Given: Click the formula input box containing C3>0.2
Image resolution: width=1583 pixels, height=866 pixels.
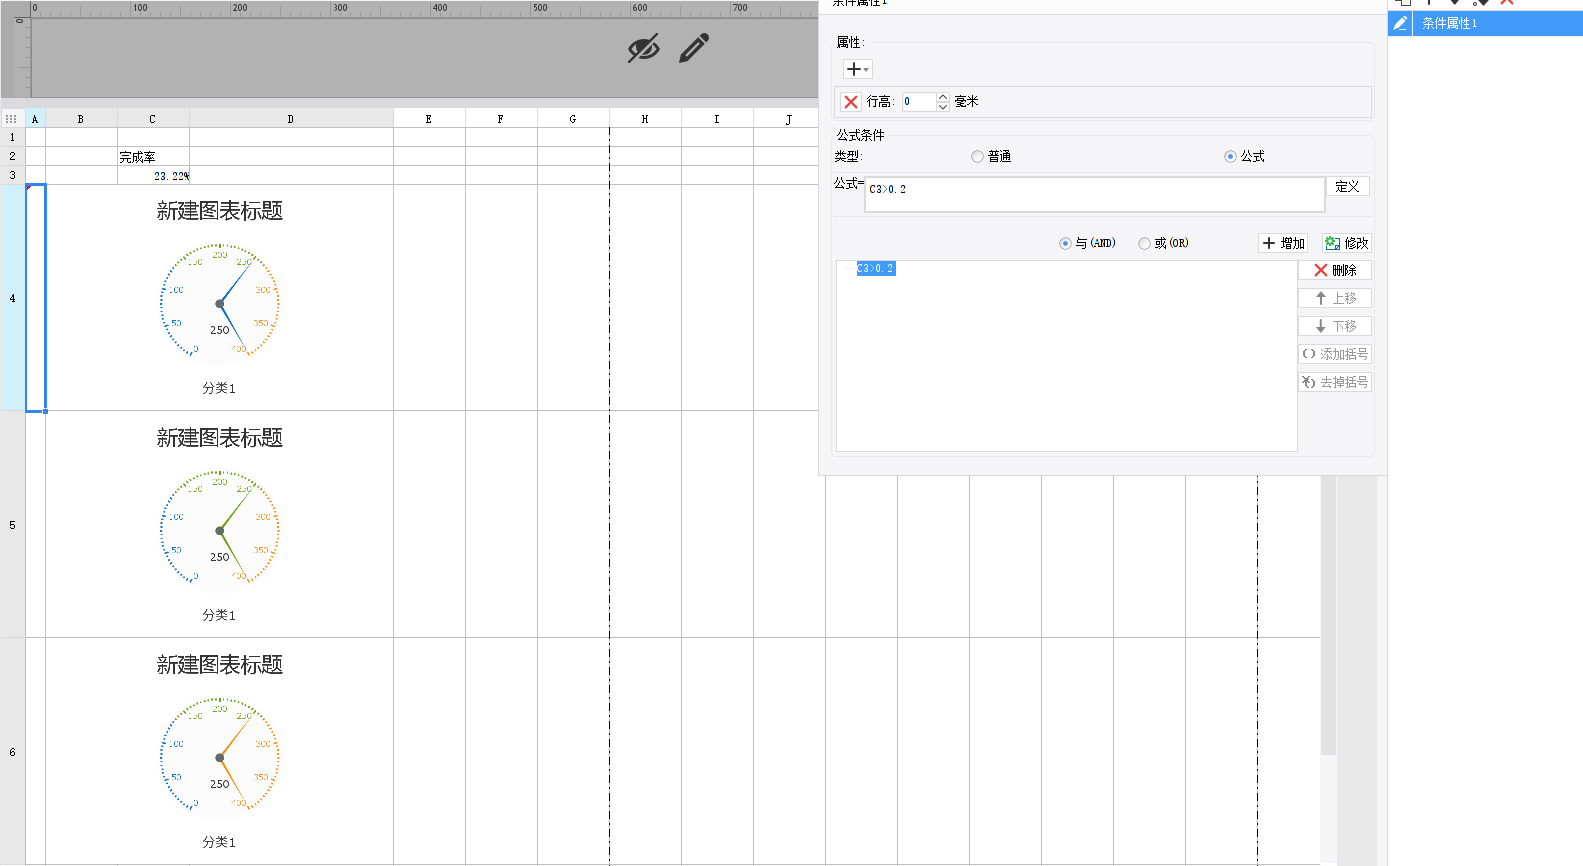Looking at the screenshot, I should click(x=1094, y=194).
